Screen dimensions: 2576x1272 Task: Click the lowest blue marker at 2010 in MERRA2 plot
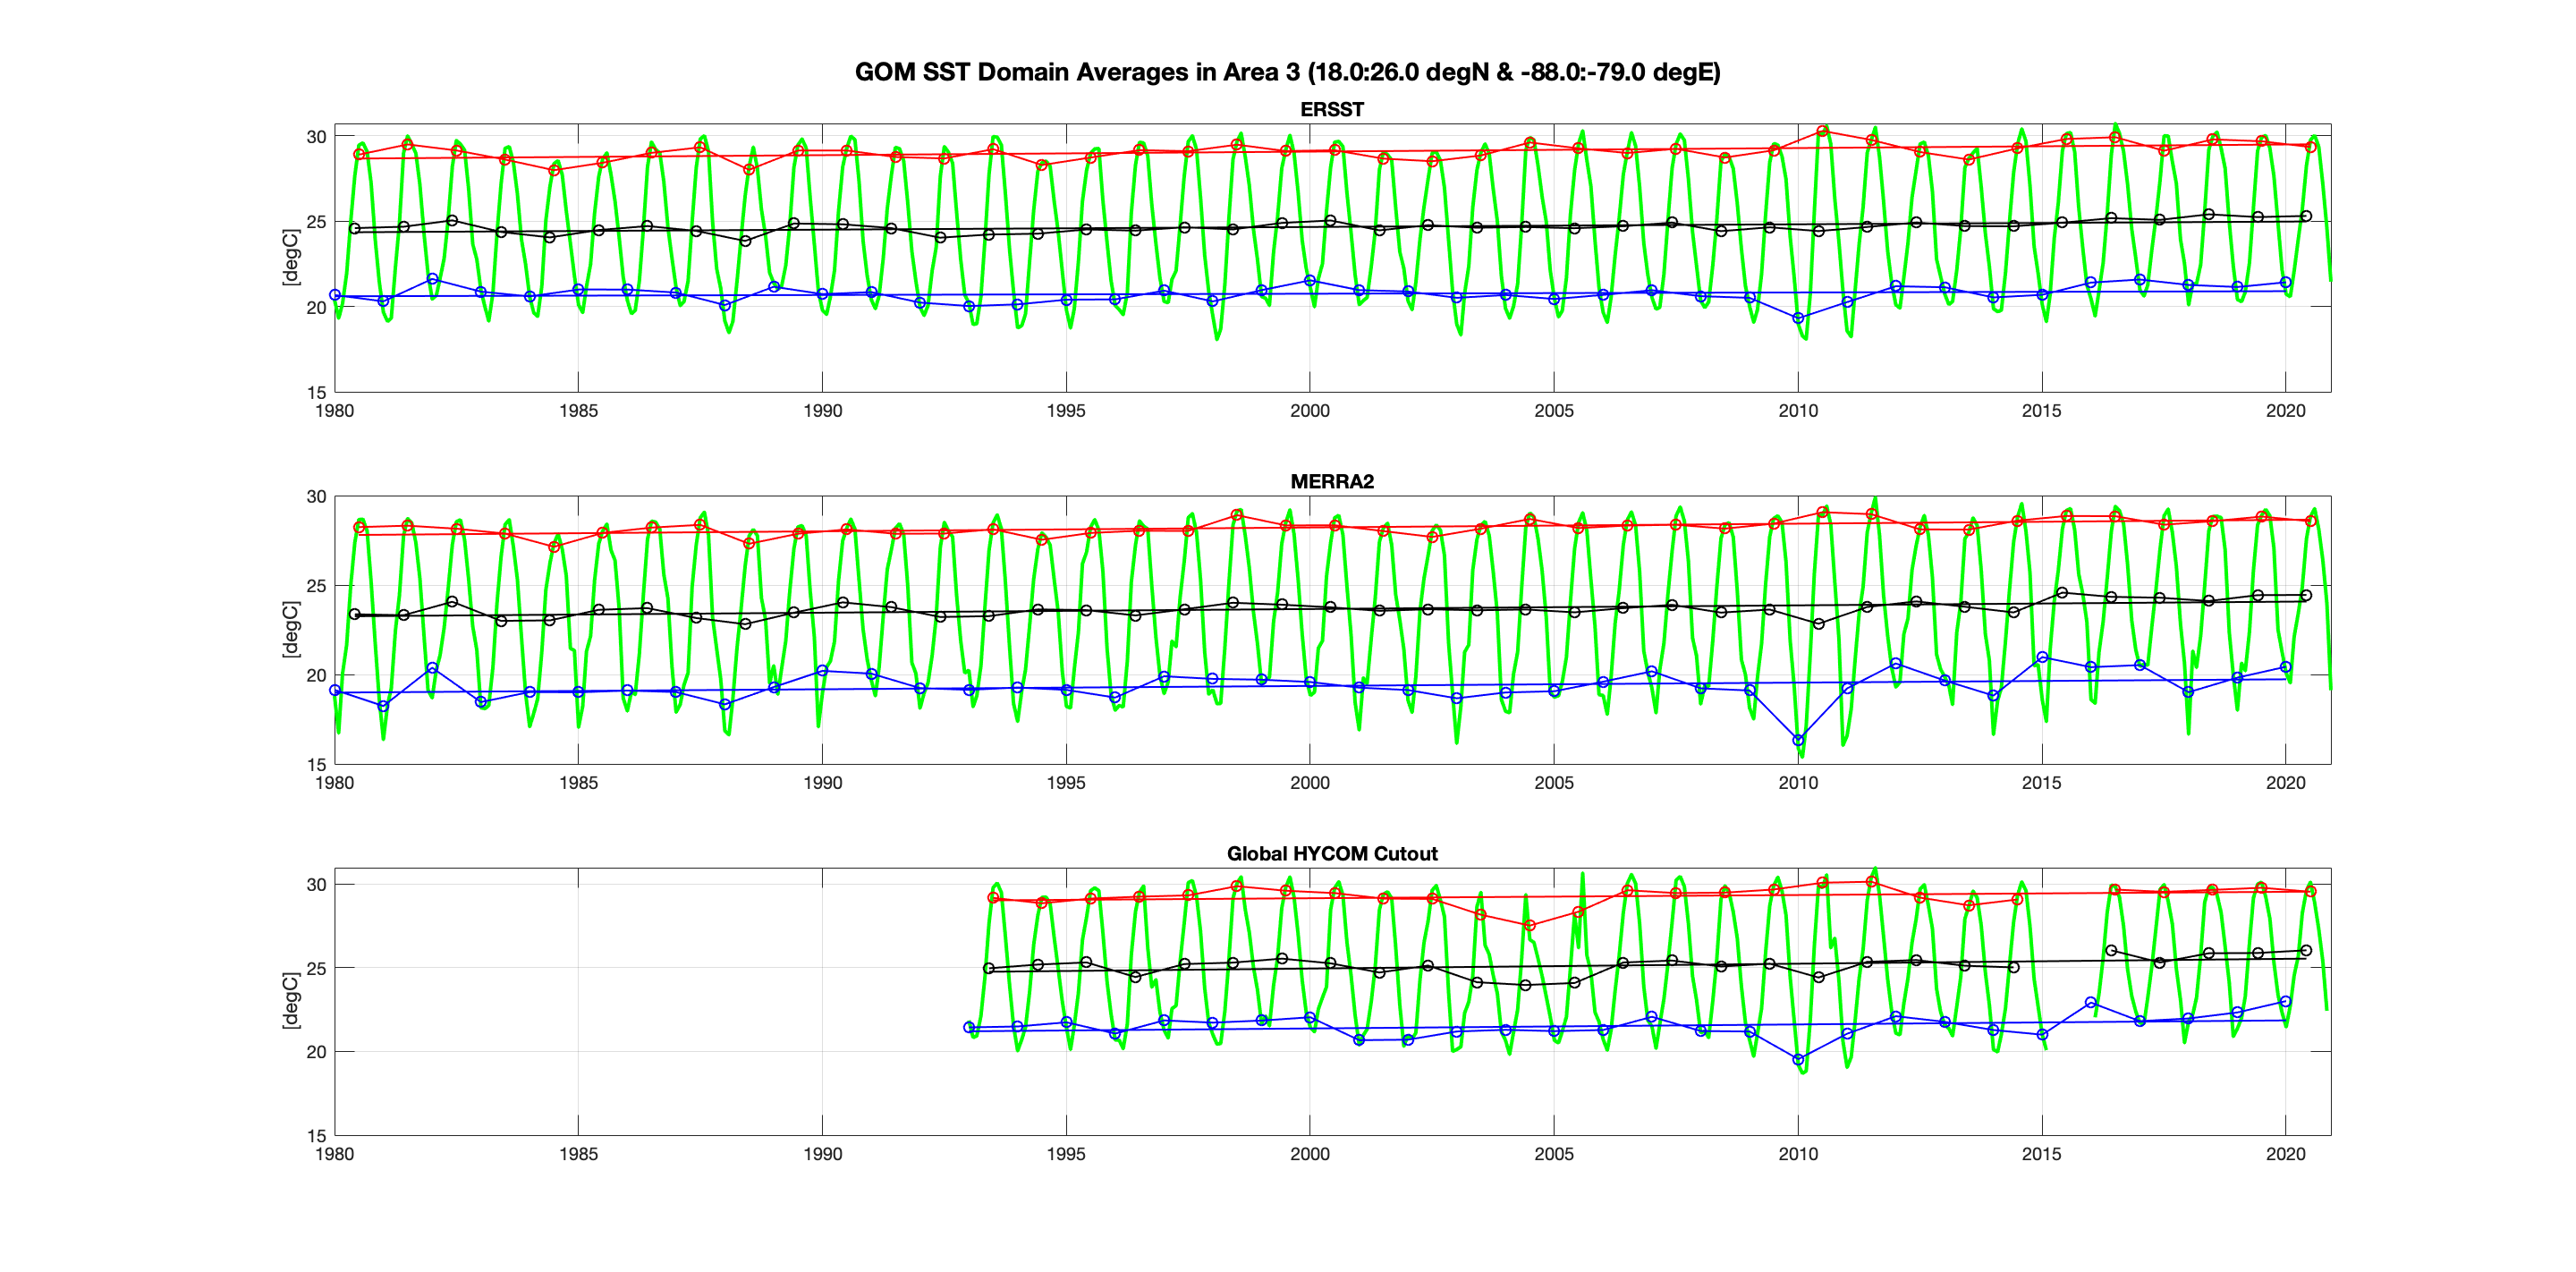[1798, 740]
